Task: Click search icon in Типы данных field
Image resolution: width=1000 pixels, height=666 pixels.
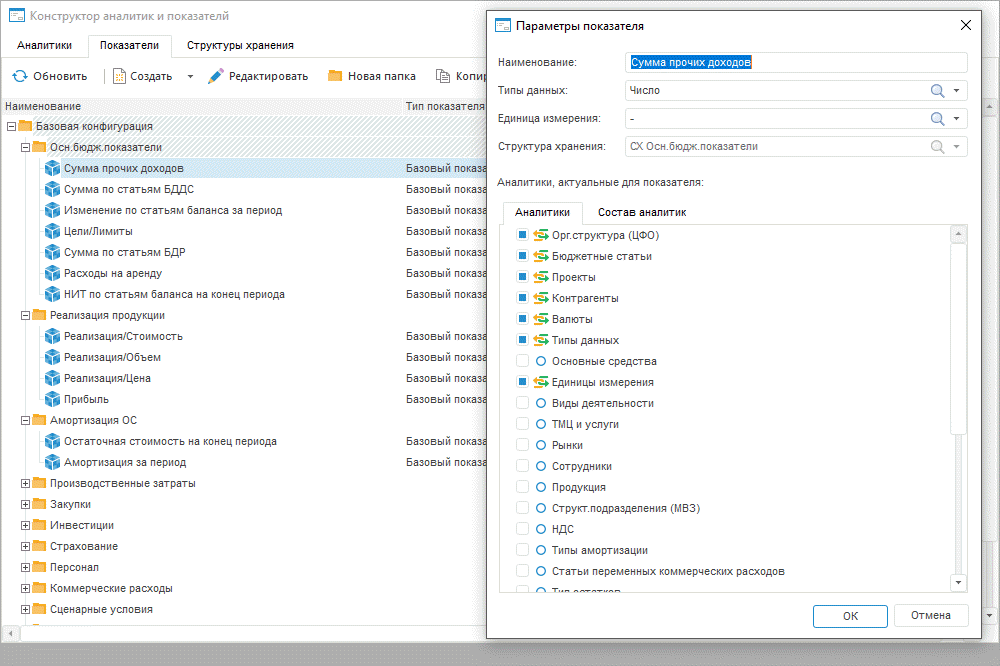Action: tap(937, 91)
